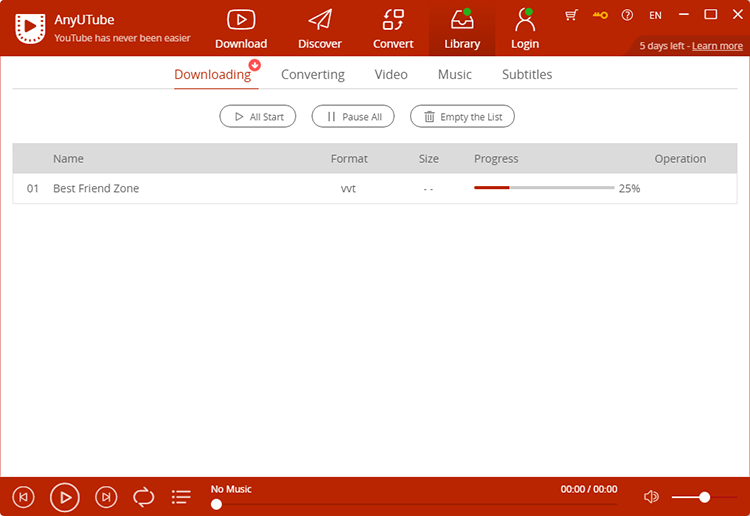The width and height of the screenshot is (750, 516).
Task: Click the Name column header
Action: coord(68,158)
